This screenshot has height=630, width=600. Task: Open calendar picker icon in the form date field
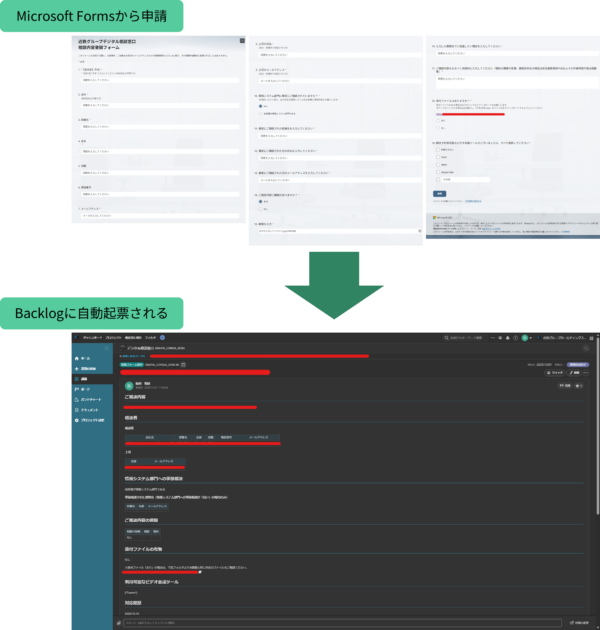pos(420,231)
